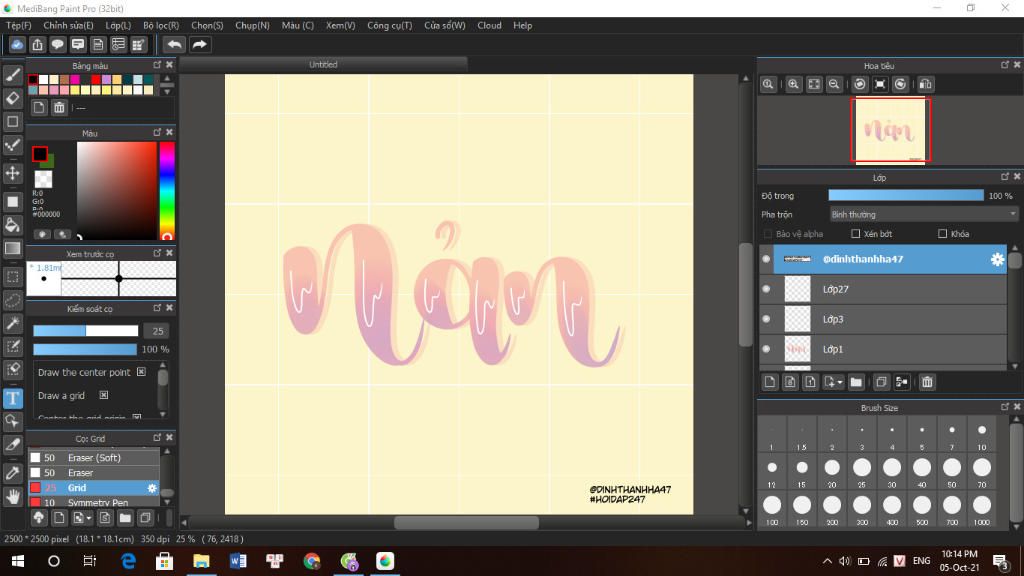Open the Chỉnh sửa(E) menu
The width and height of the screenshot is (1024, 576).
(69, 25)
